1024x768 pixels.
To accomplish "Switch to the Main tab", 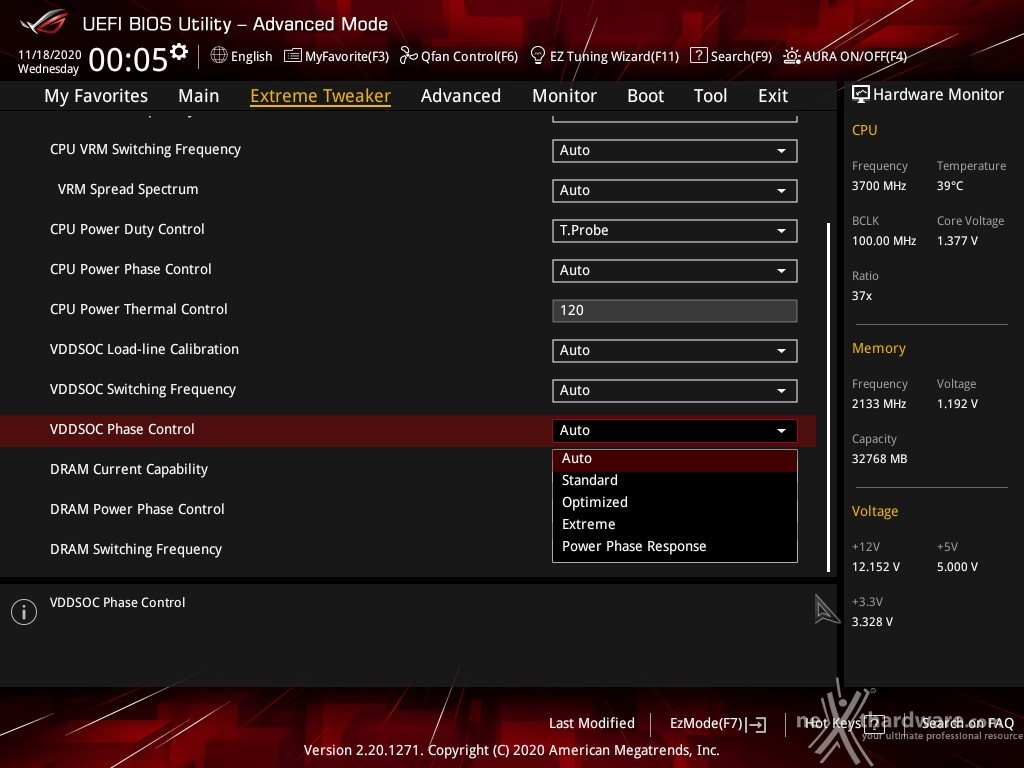I will click(x=199, y=96).
